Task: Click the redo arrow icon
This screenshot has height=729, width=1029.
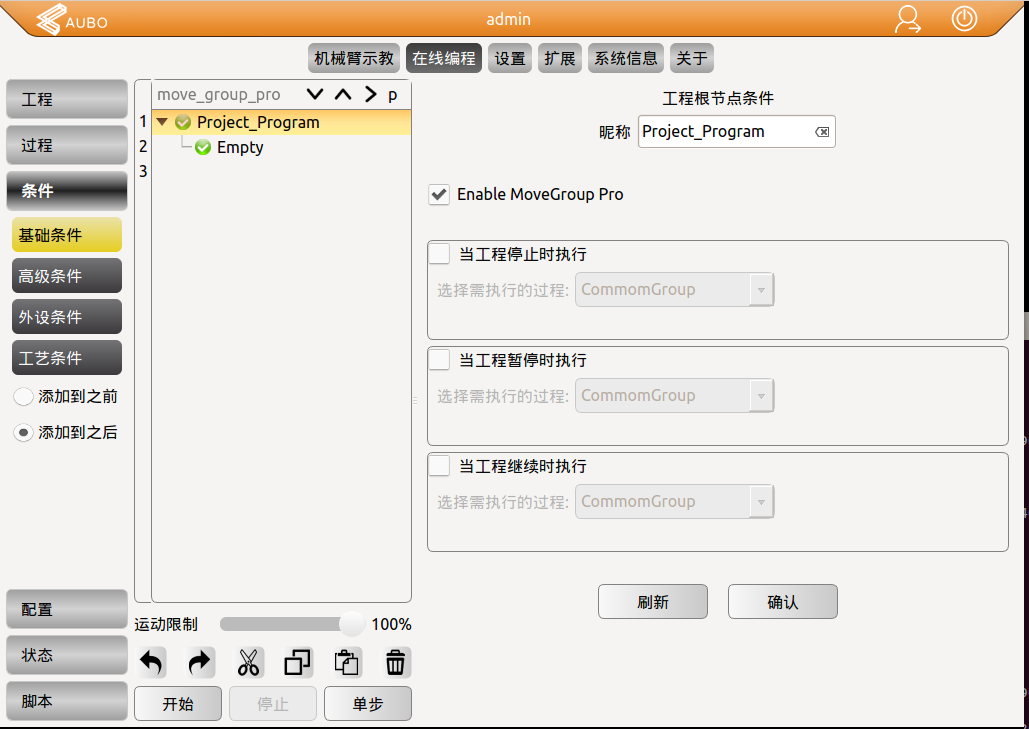Action: pos(199,662)
